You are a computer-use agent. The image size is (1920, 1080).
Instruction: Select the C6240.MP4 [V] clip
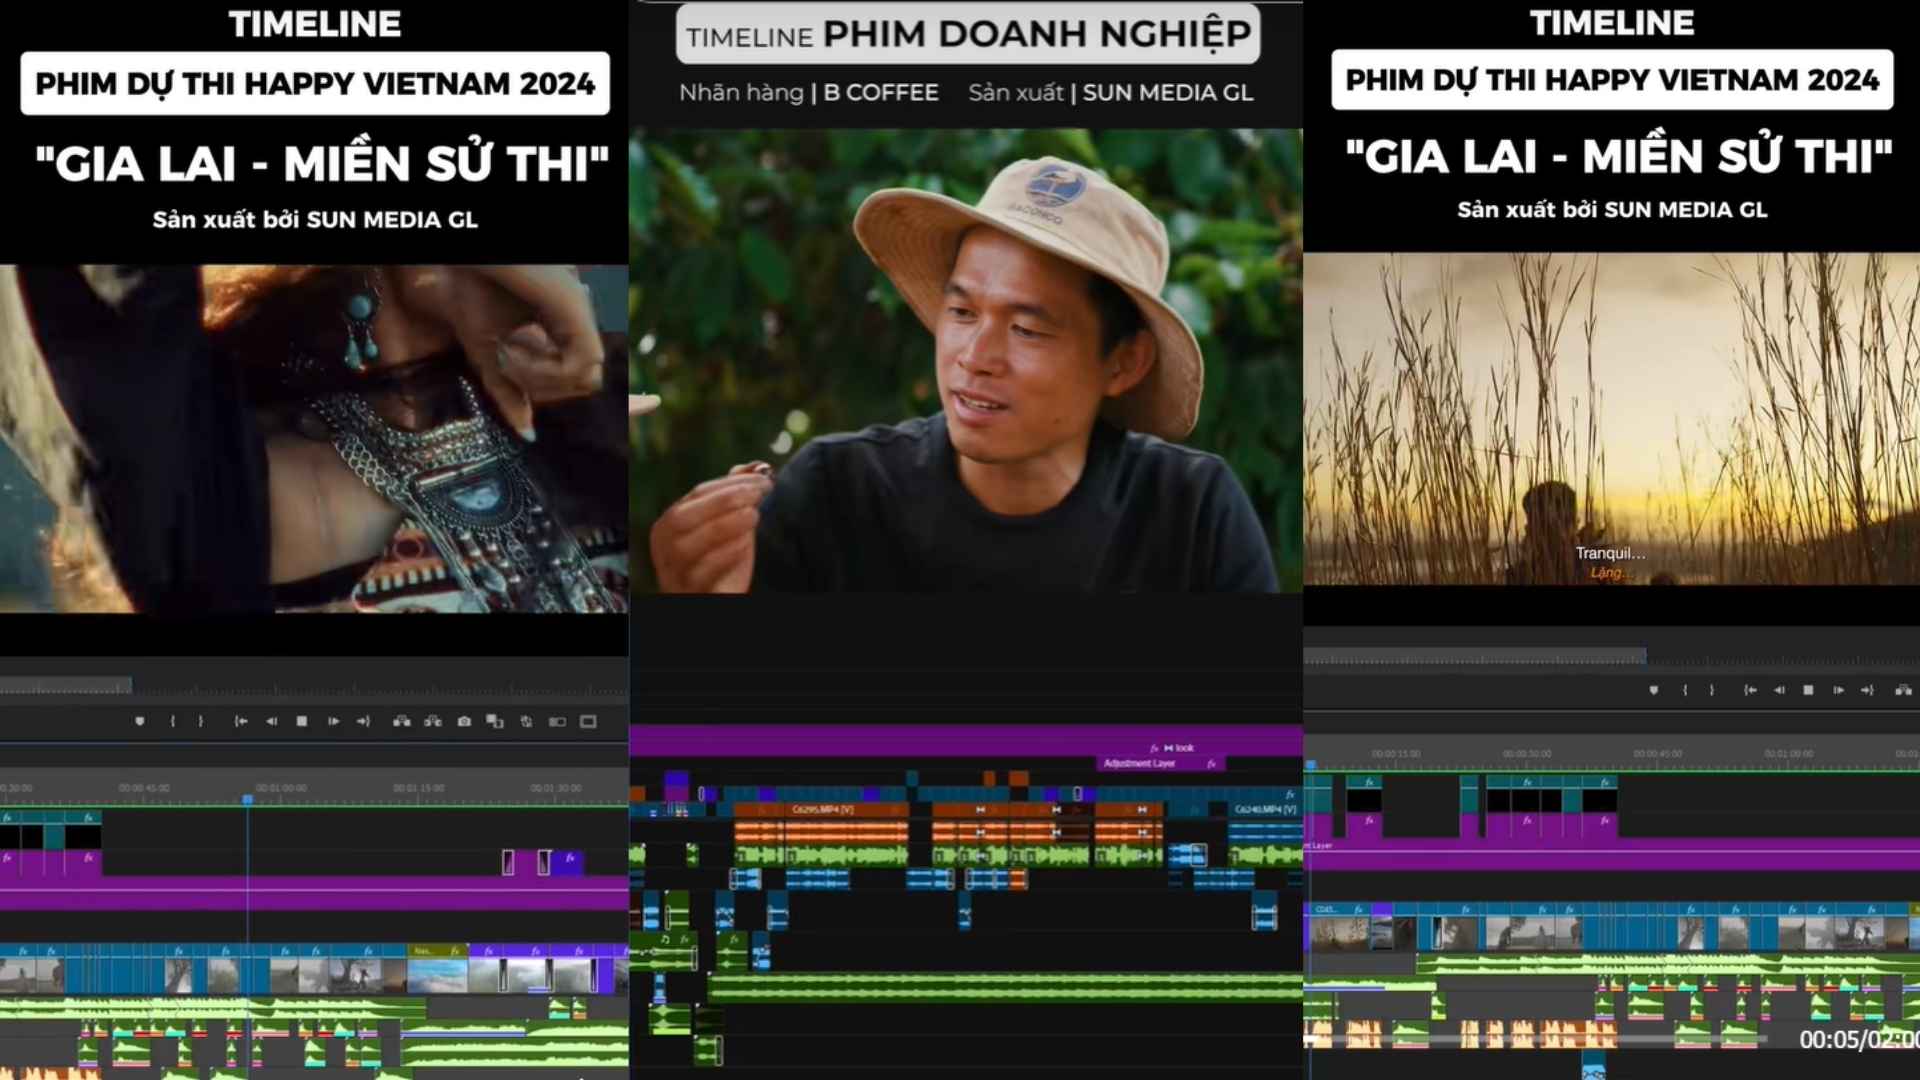click(1265, 809)
